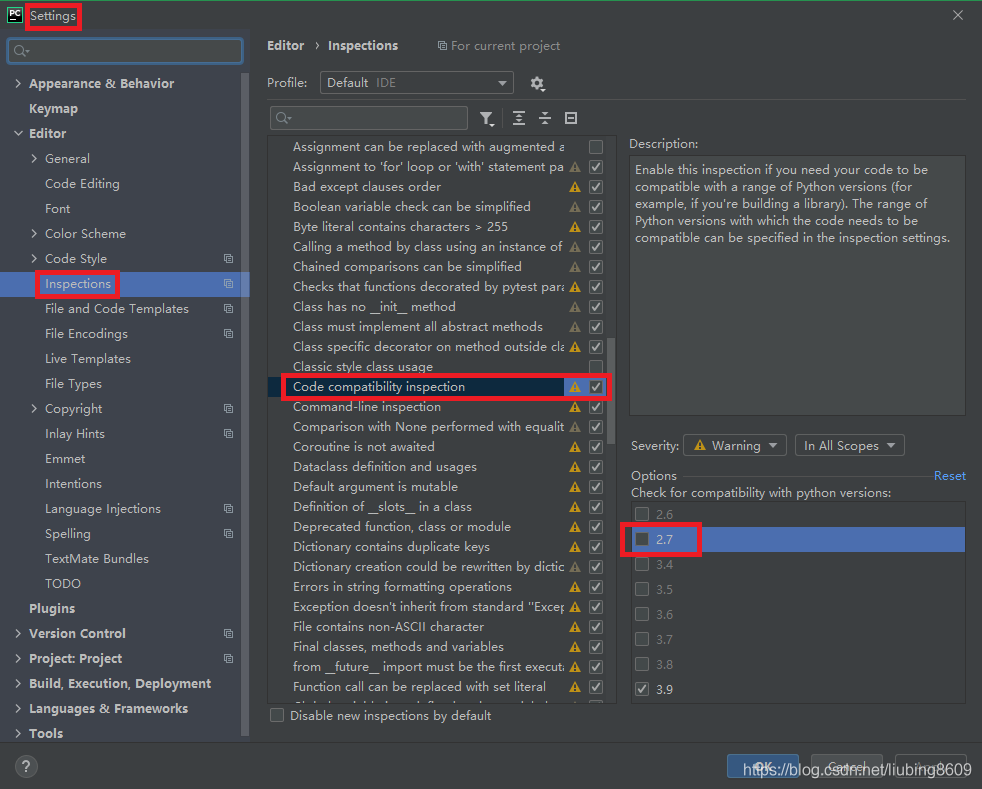
Task: Open the Severity Warning dropdown
Action: point(734,445)
